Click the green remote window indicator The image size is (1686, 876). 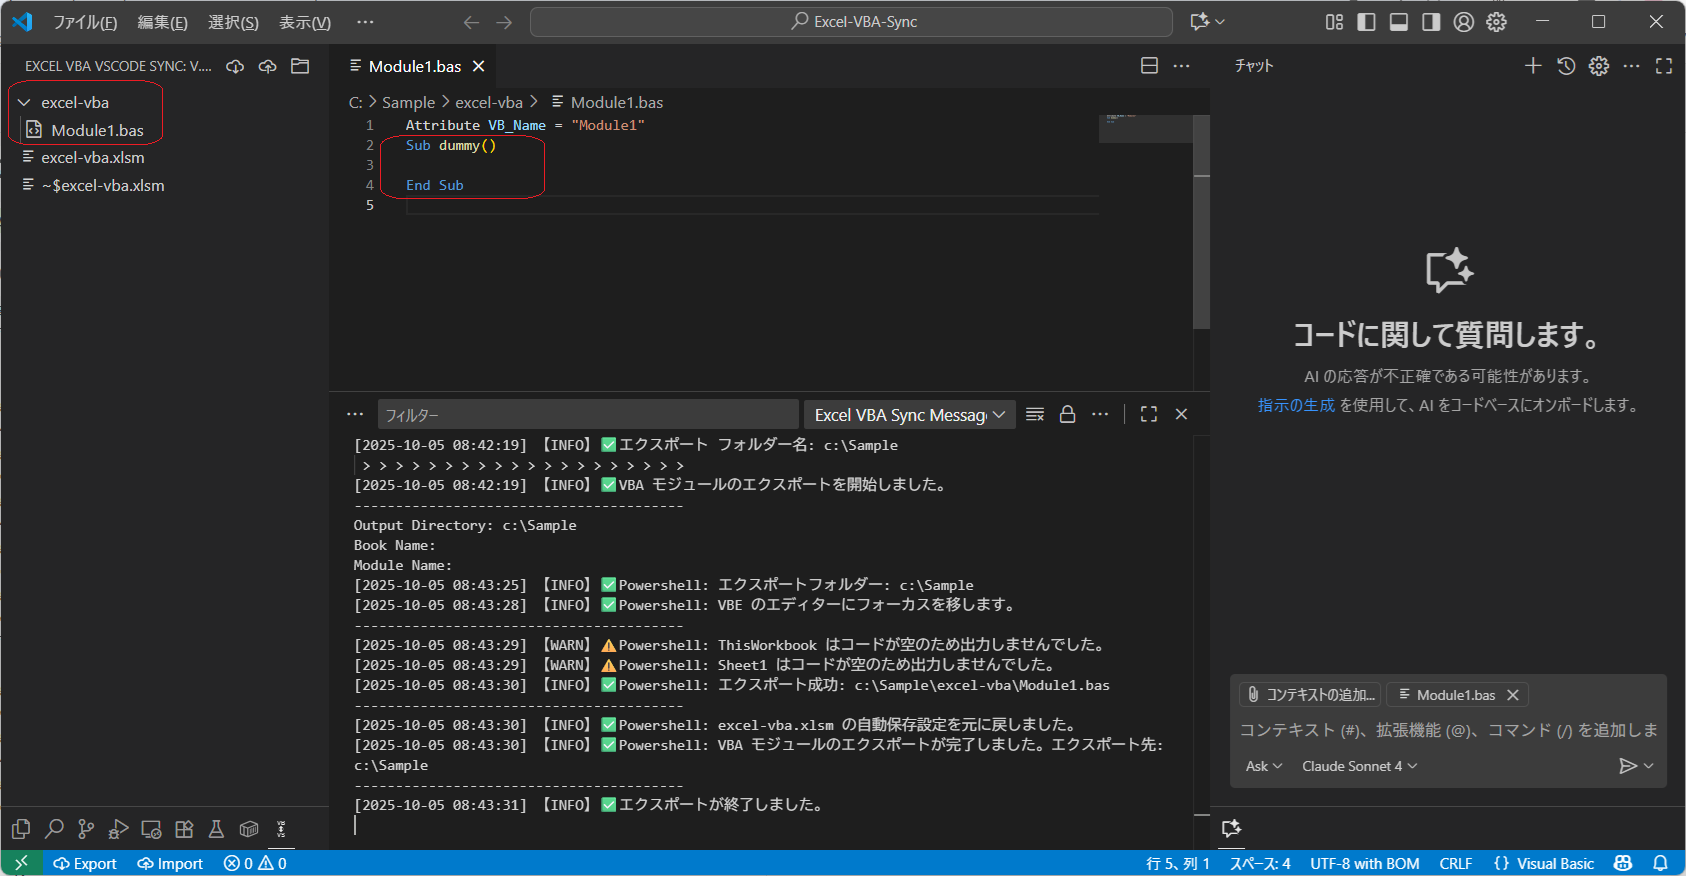click(x=21, y=863)
